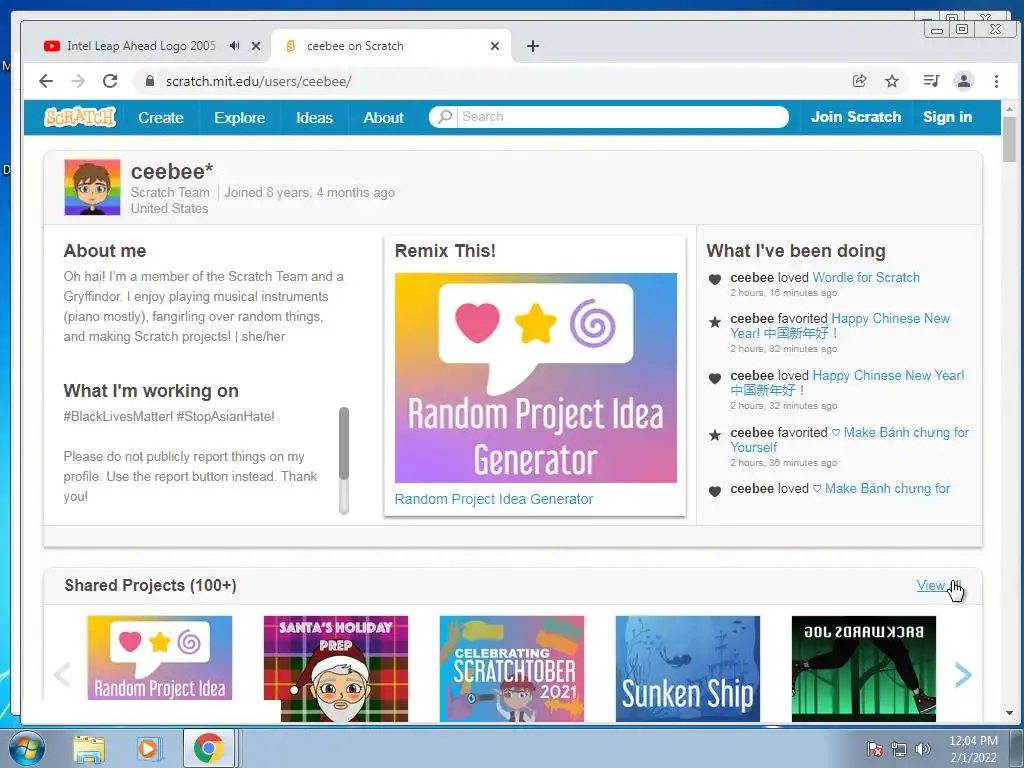
Task: Open the Backwards Log project thumbnail
Action: click(863, 669)
